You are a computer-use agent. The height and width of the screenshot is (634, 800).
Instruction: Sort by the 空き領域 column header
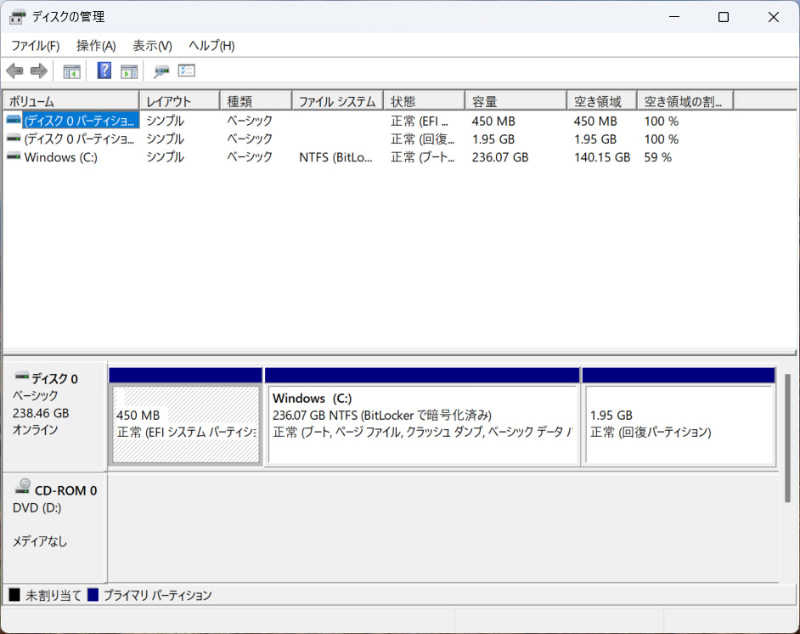click(602, 101)
